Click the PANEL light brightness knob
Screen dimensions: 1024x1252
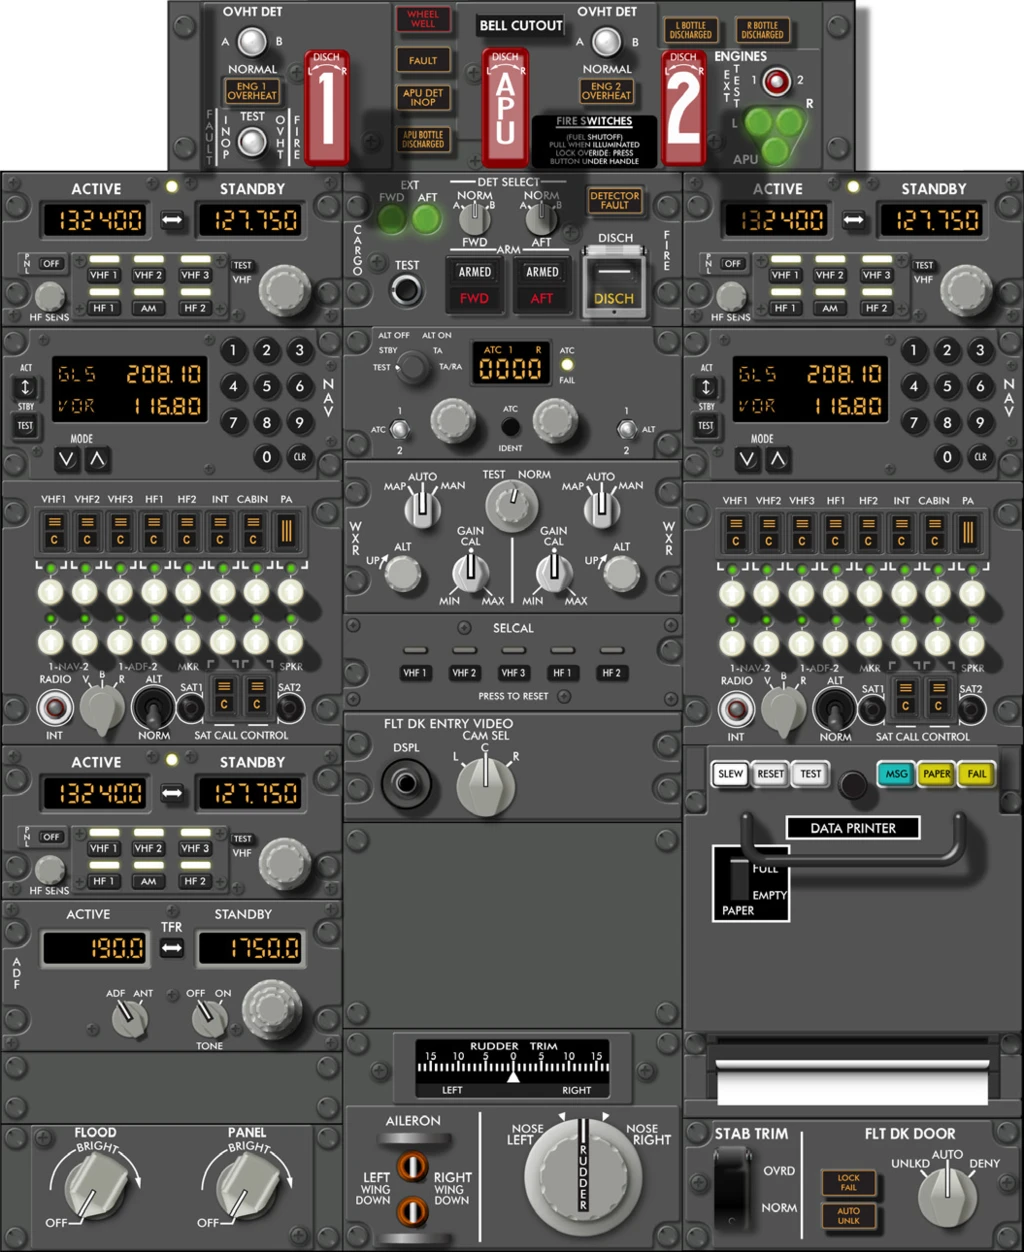(248, 1186)
